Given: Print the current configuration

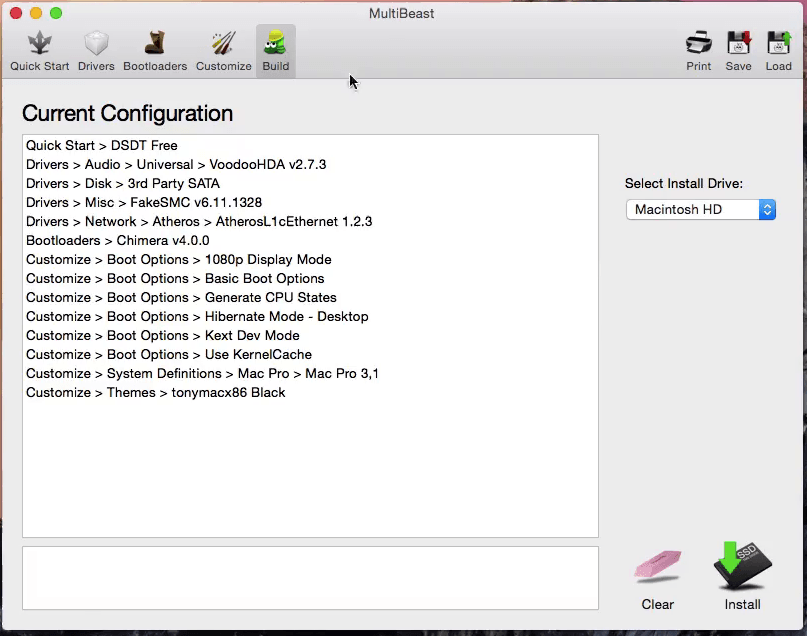Looking at the screenshot, I should [698, 51].
